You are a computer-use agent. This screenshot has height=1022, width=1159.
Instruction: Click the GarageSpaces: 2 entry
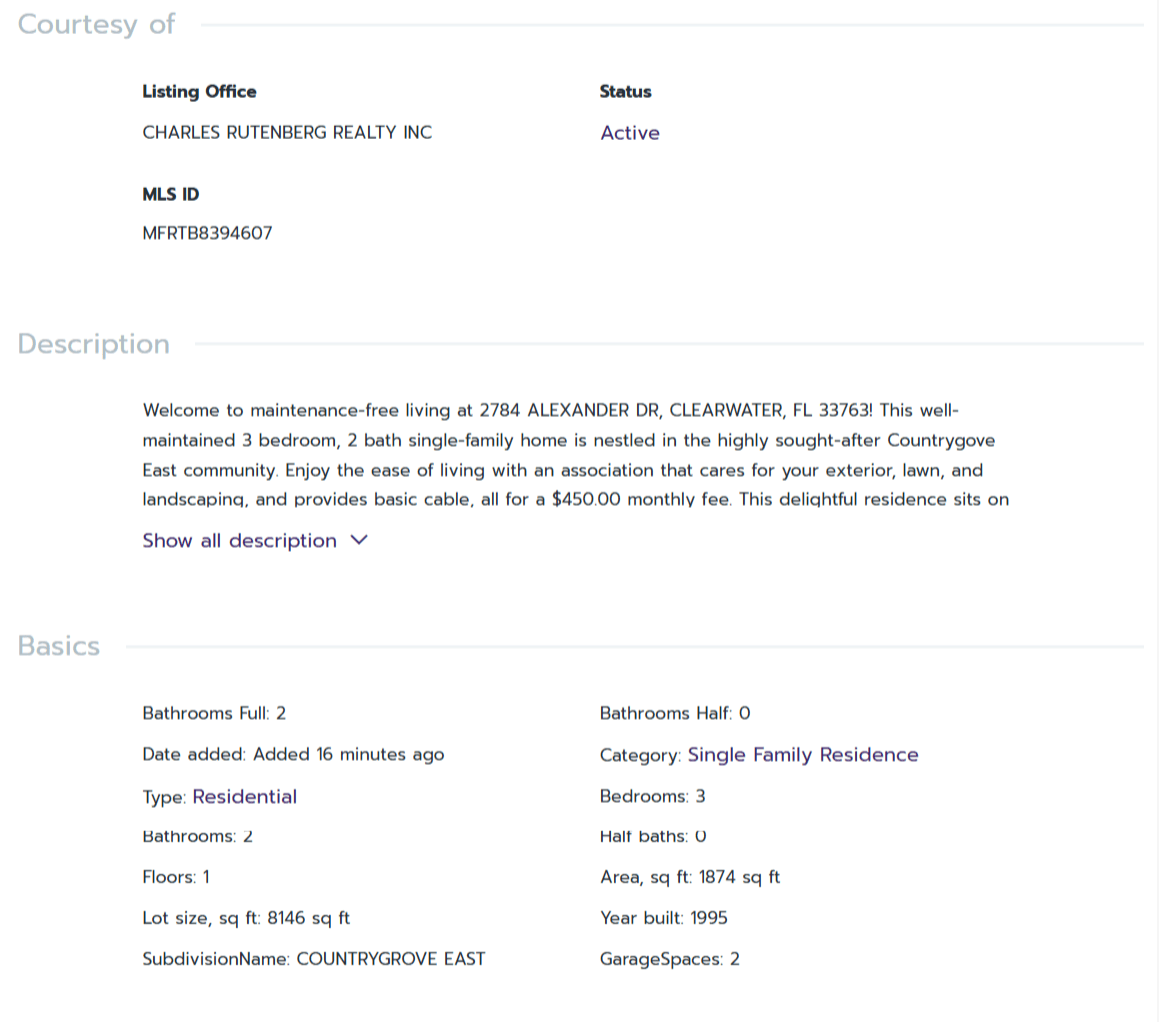pyautogui.click(x=670, y=959)
